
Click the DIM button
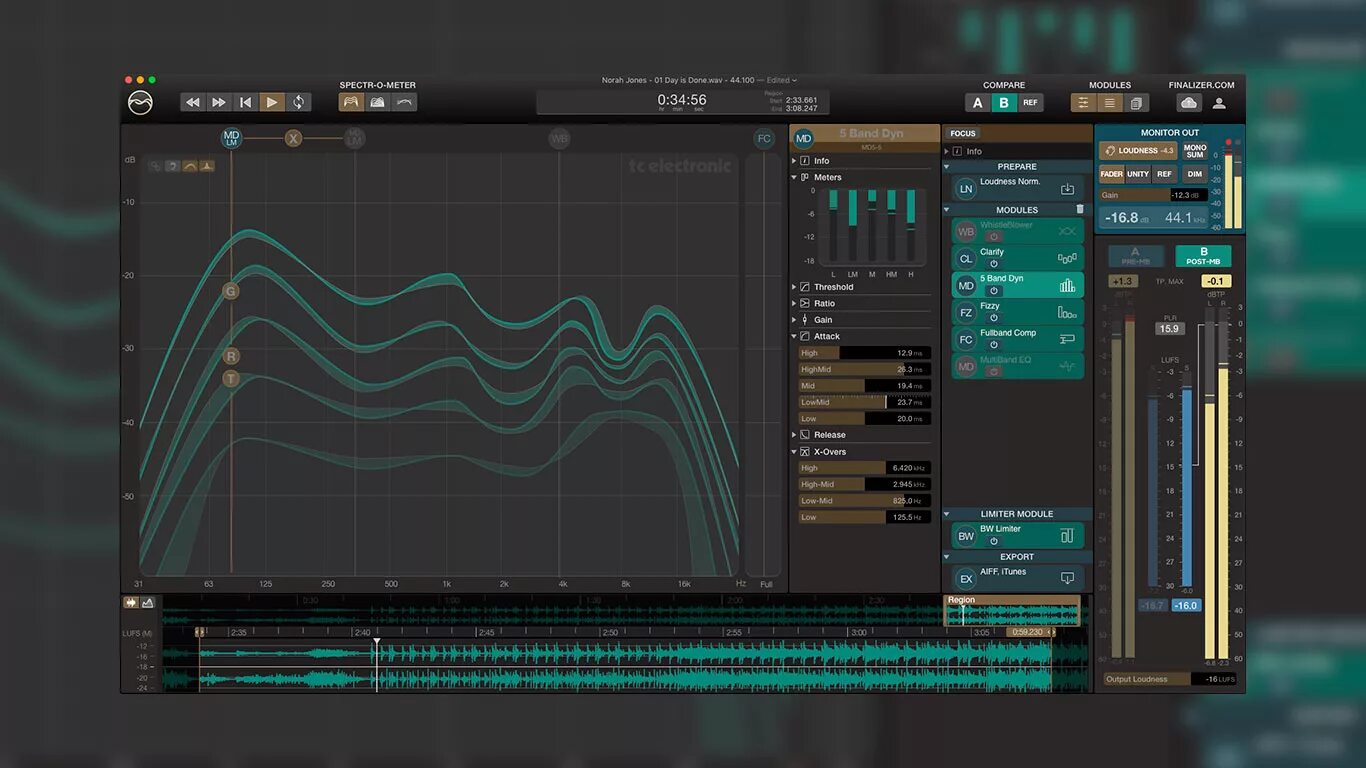(x=1194, y=174)
